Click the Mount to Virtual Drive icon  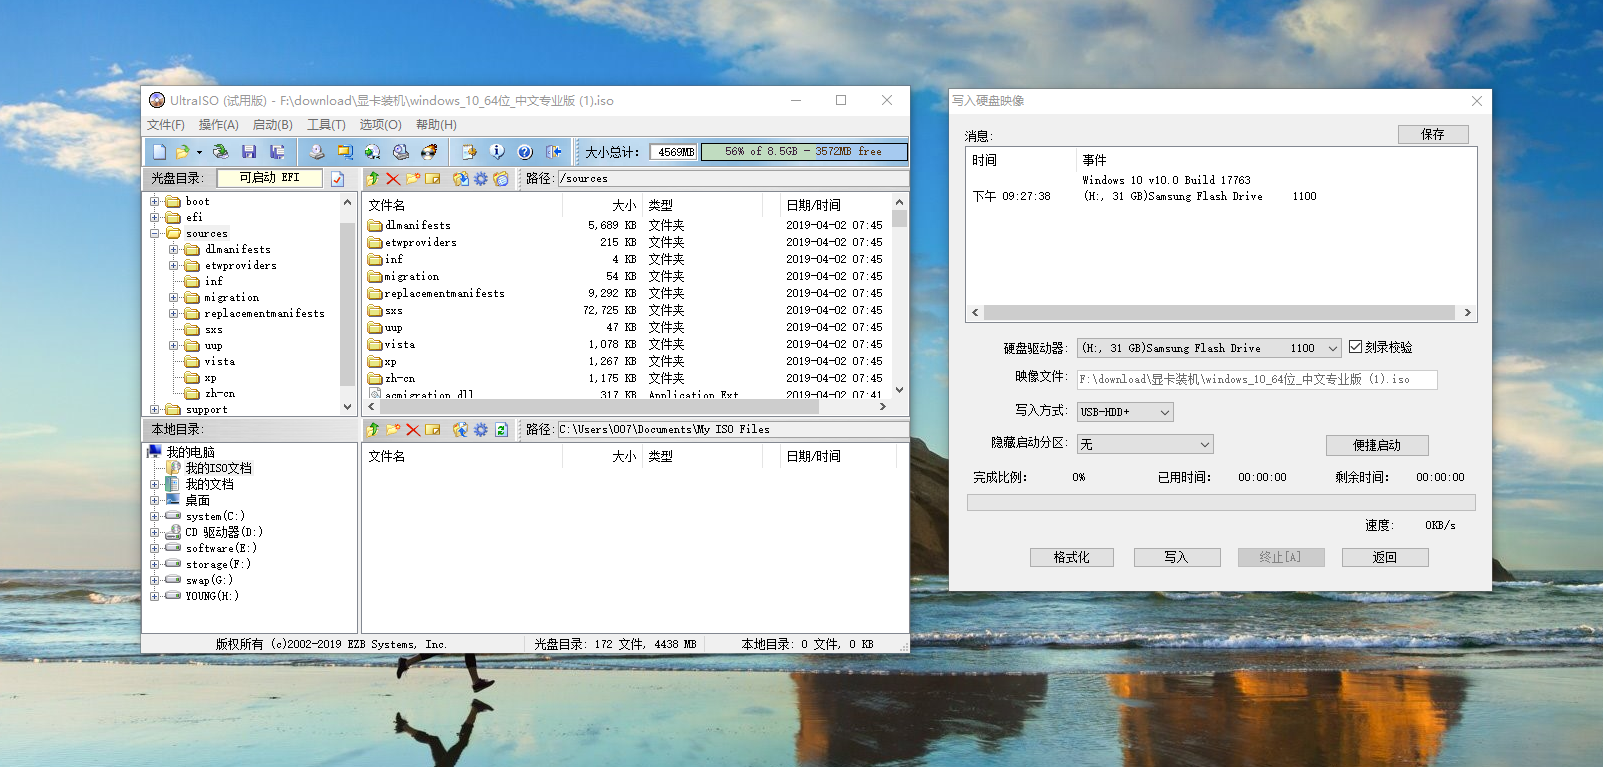pyautogui.click(x=401, y=152)
